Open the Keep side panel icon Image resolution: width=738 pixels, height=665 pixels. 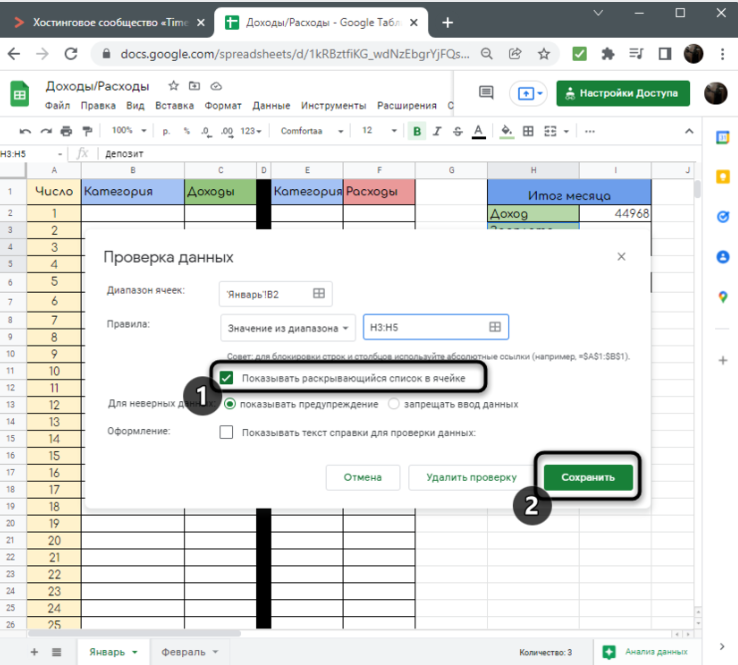722,177
